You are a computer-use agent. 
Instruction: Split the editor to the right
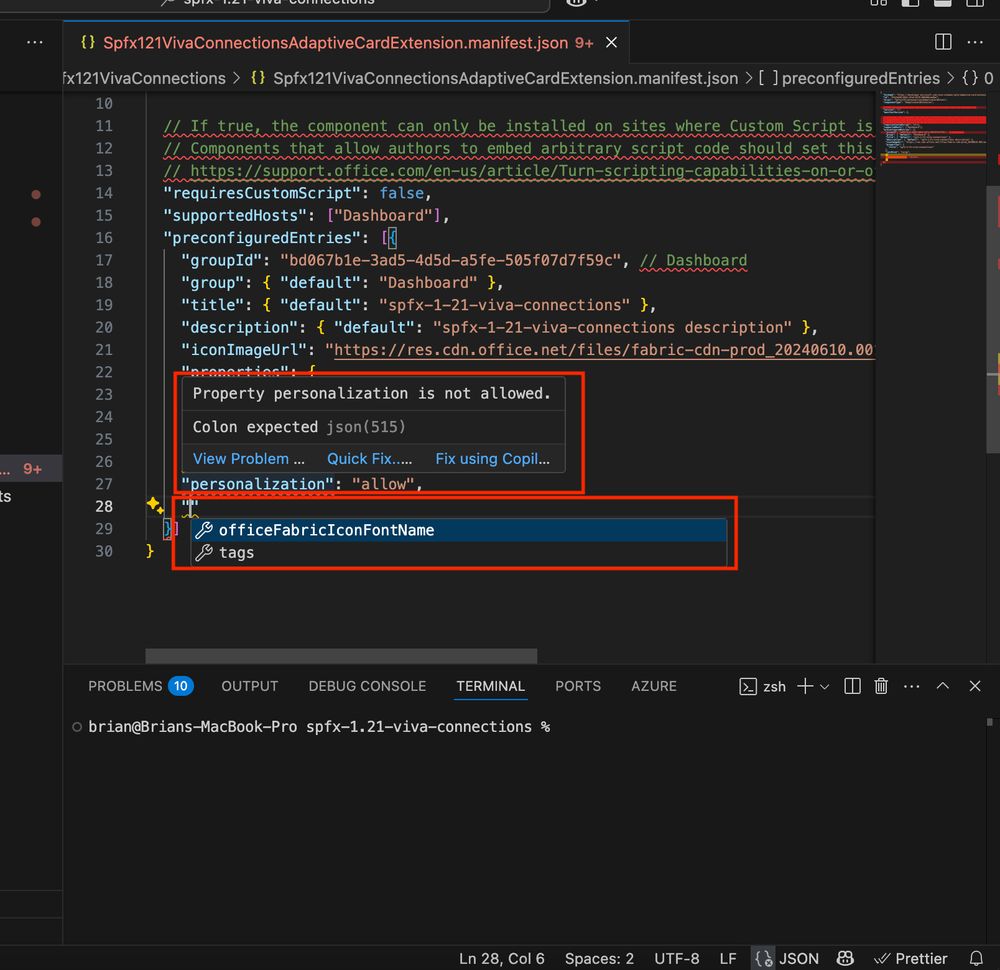pos(943,42)
